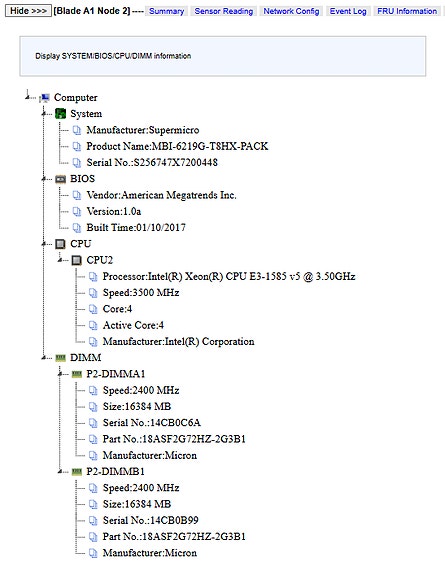This screenshot has height=575, width=445.
Task: Click the CPU2 processor icon
Action: tap(76, 260)
